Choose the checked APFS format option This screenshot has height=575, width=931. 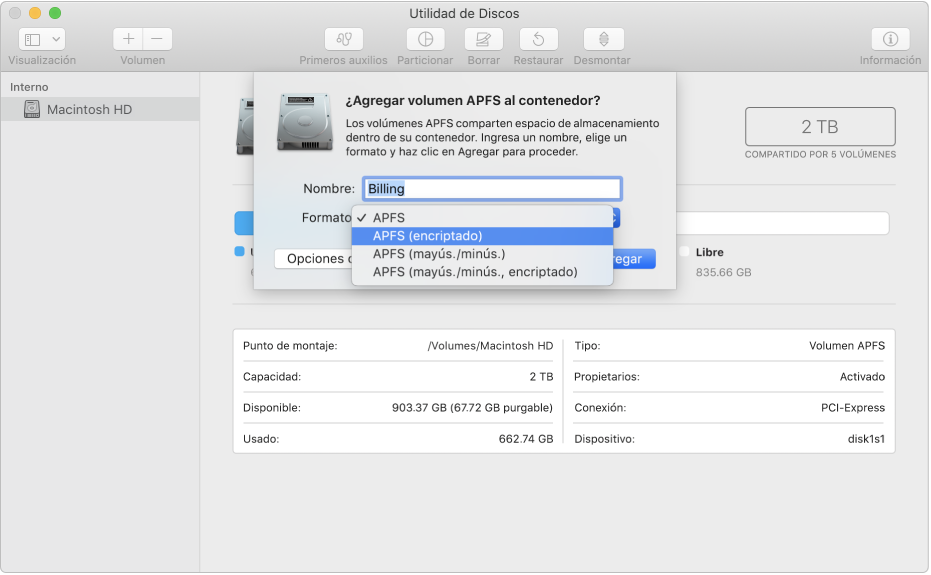(482, 218)
